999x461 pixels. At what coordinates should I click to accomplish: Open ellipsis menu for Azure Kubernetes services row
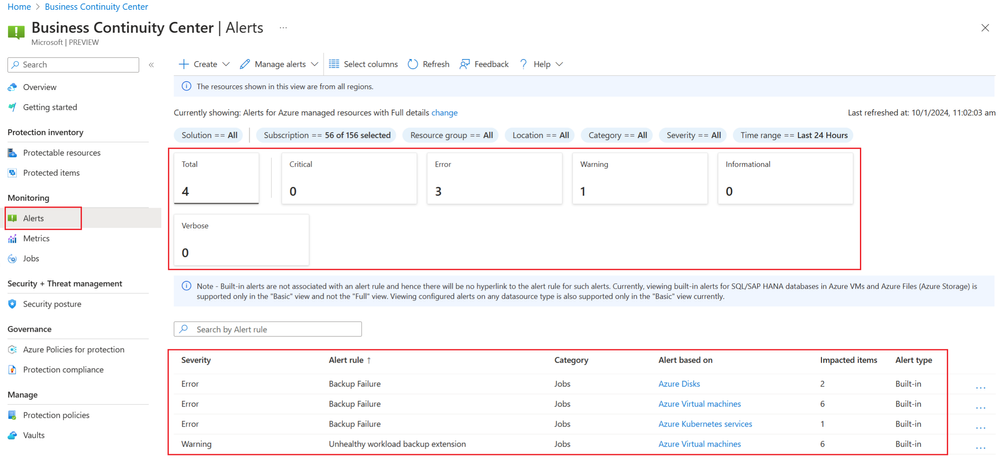(981, 428)
